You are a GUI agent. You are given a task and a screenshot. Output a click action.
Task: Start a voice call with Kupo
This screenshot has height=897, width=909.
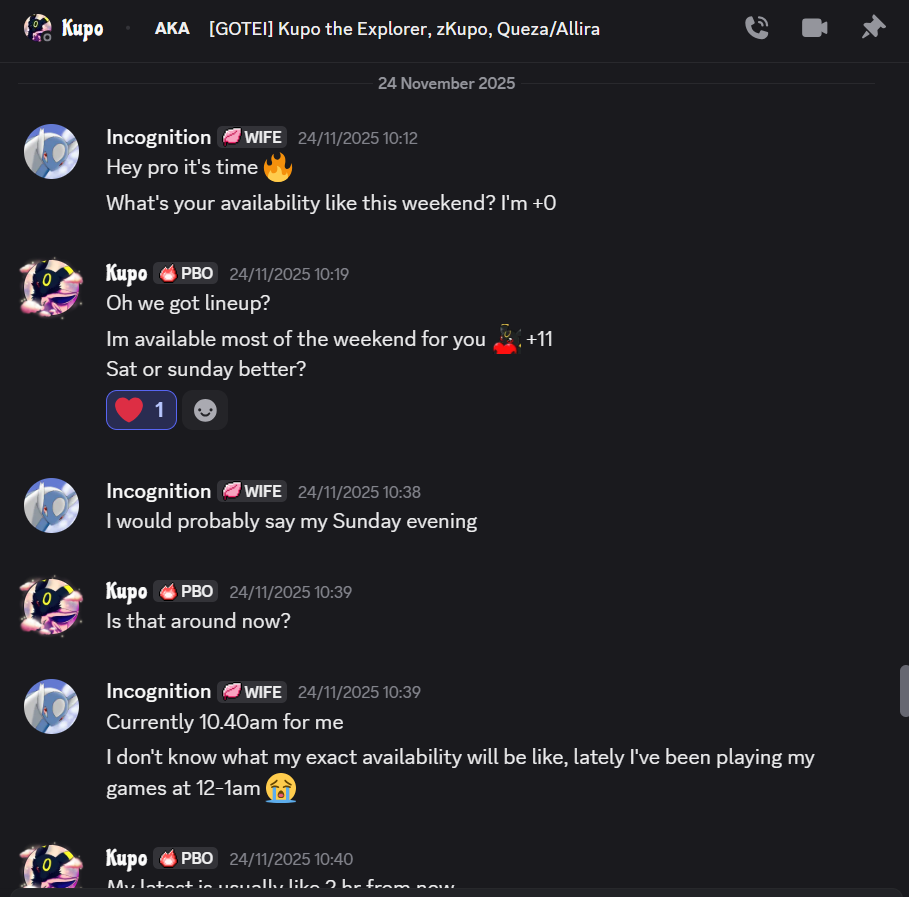tap(757, 28)
